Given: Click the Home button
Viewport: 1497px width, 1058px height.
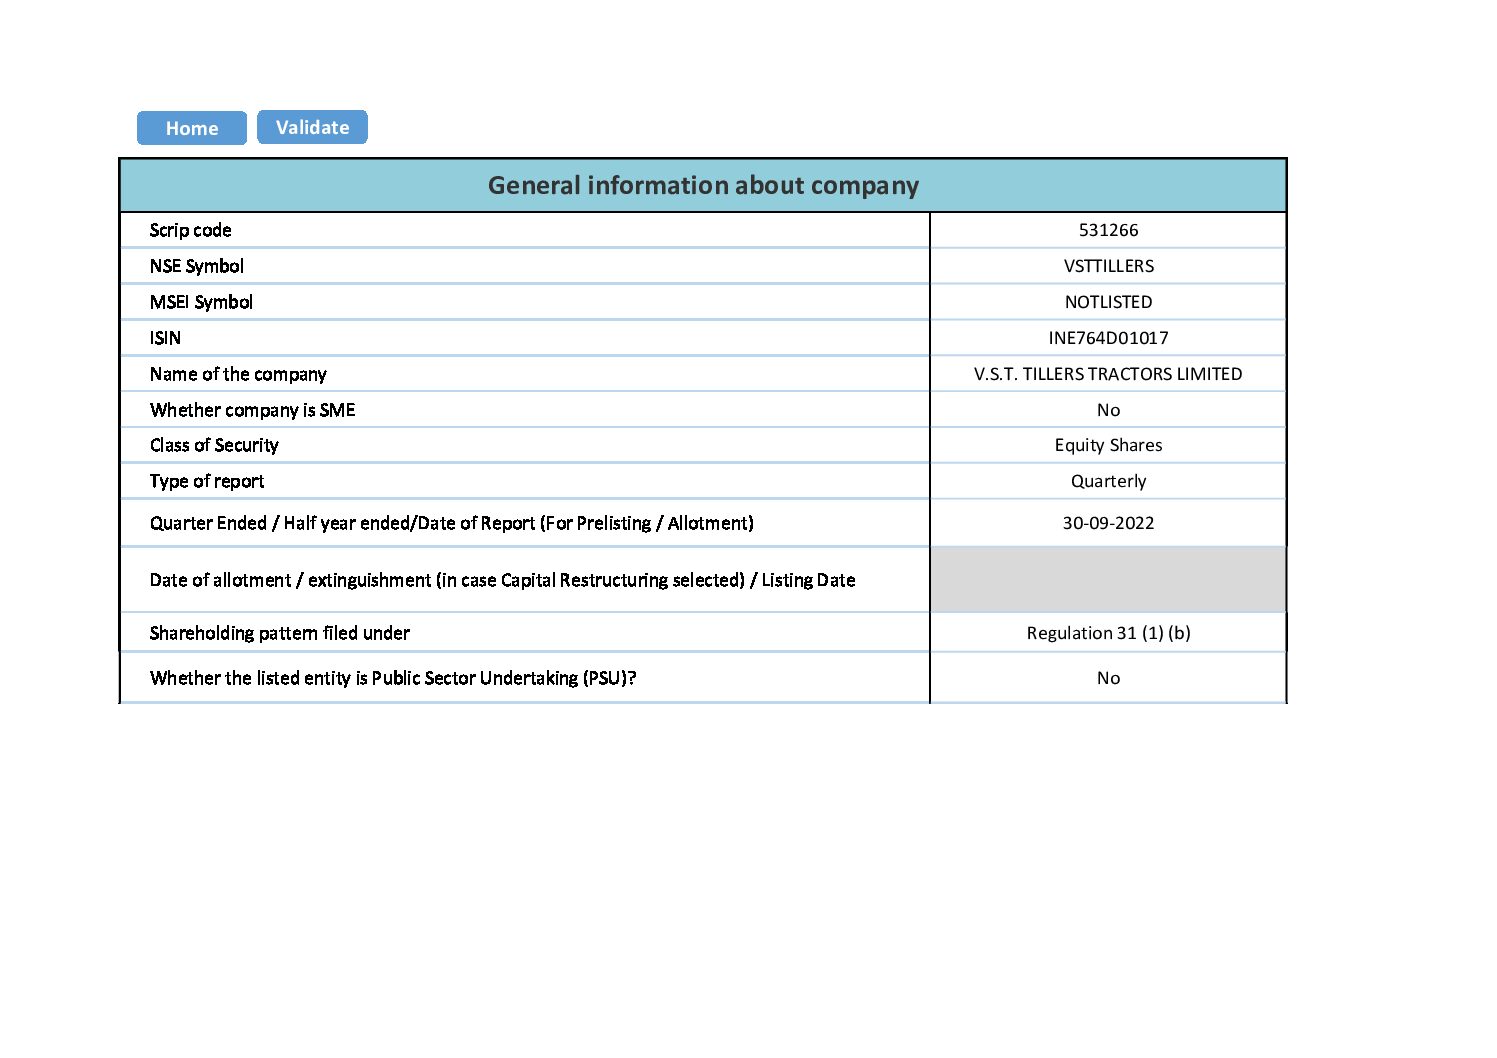Looking at the screenshot, I should click(x=191, y=128).
